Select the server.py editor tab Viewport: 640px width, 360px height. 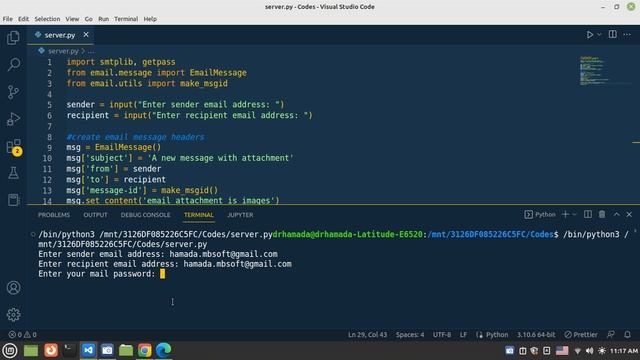(x=60, y=35)
